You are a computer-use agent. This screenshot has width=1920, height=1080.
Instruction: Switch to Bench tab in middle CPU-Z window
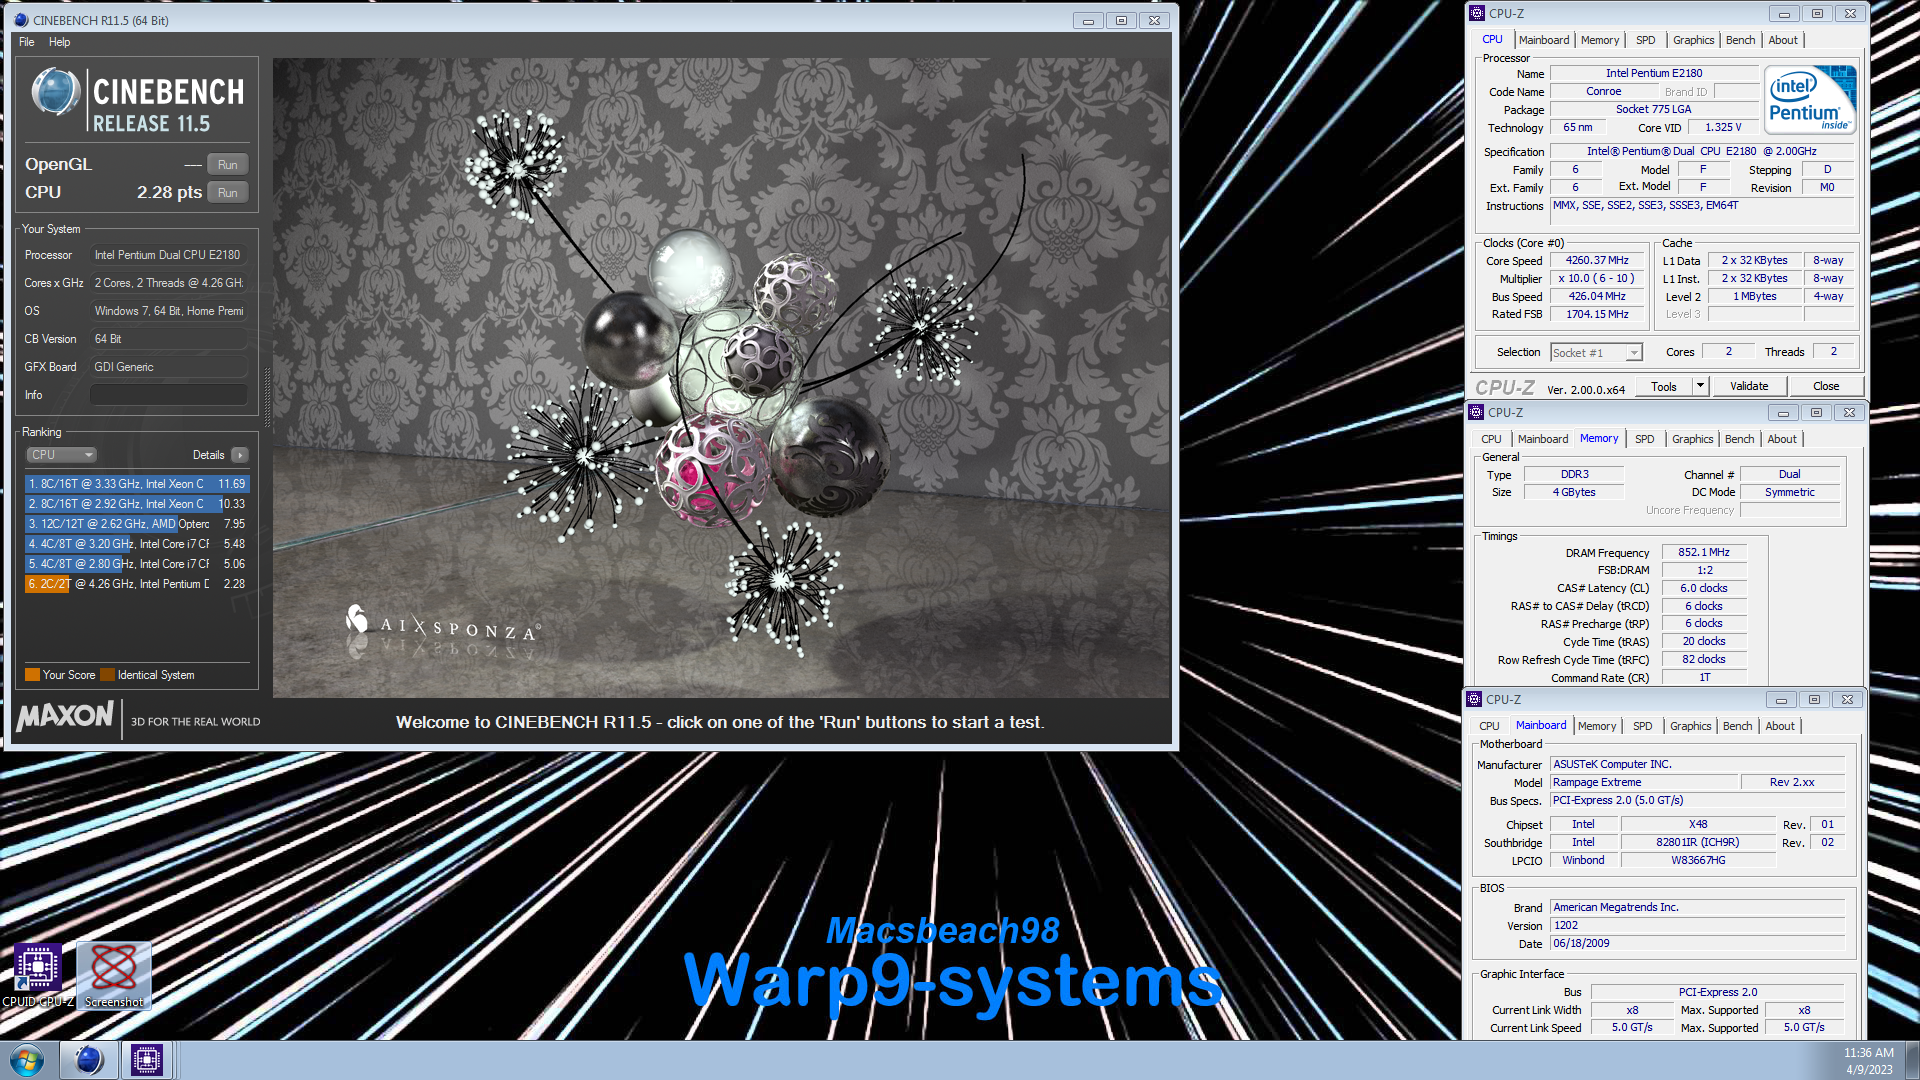(x=1740, y=439)
